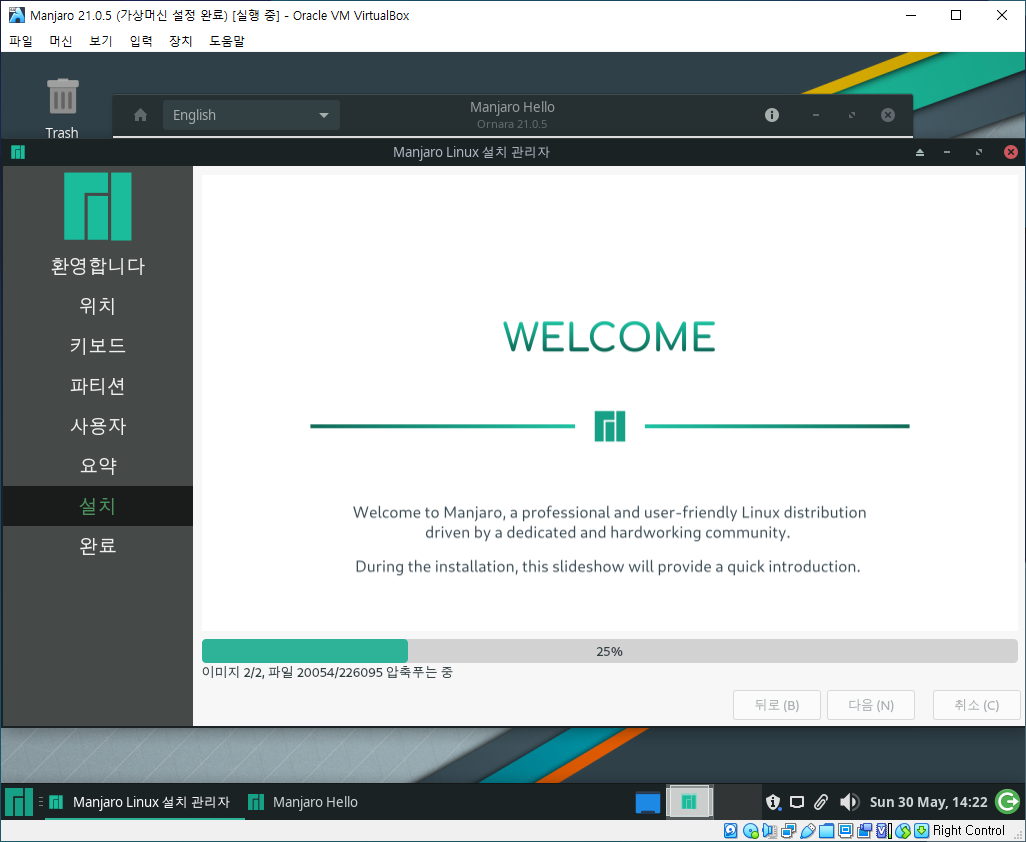Click the 다음 (N) next button
The image size is (1026, 842).
point(871,705)
